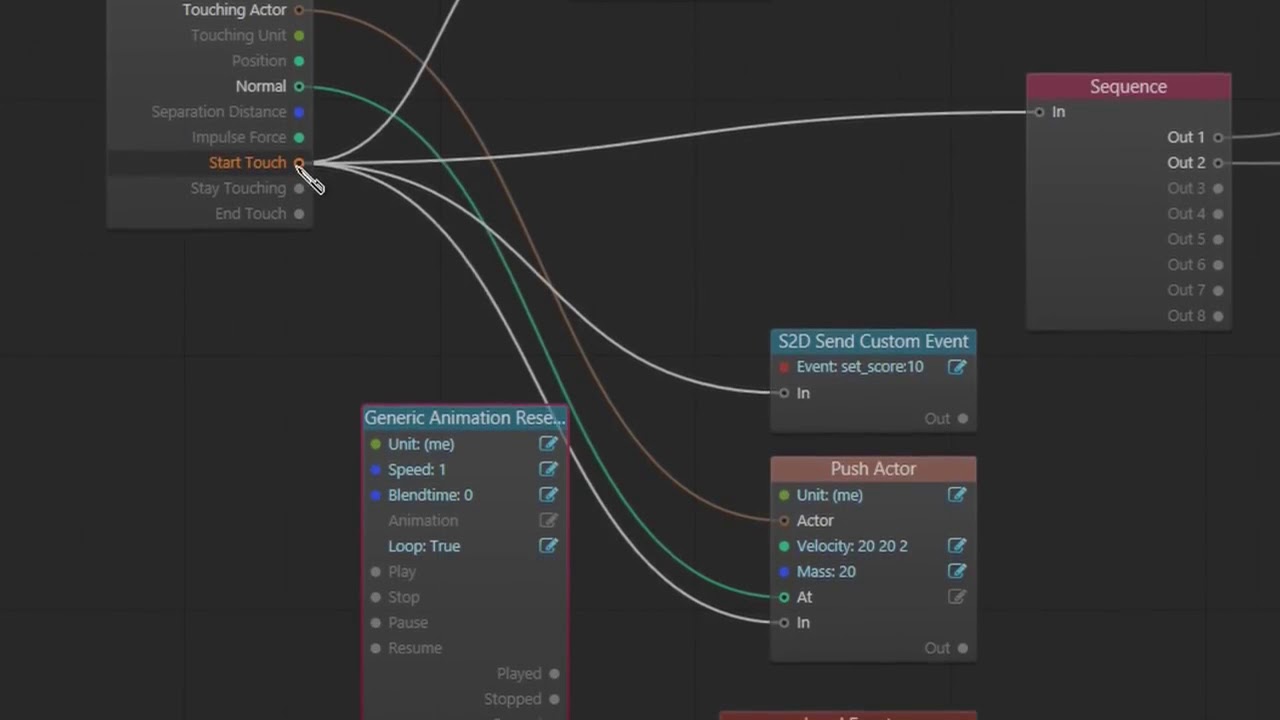Click edit icon next to Unit (me) in Push Actor

(x=957, y=495)
